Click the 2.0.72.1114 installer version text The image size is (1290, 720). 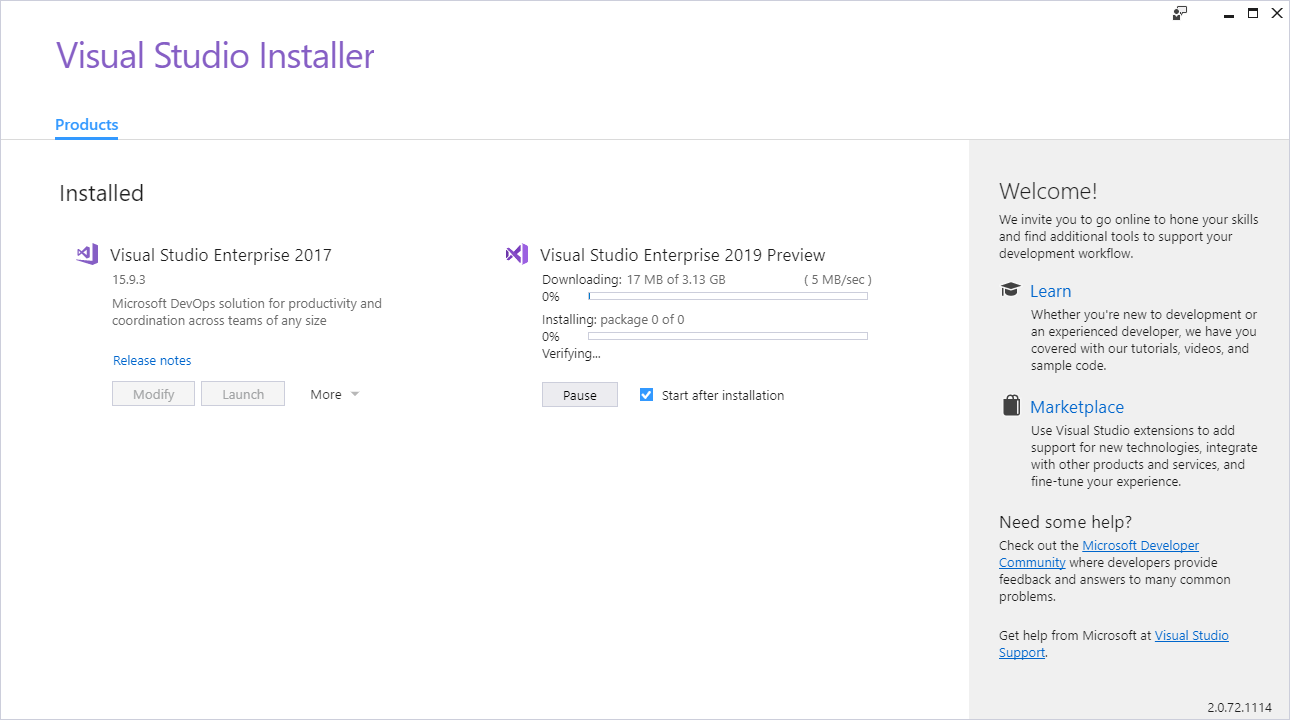tap(1239, 707)
